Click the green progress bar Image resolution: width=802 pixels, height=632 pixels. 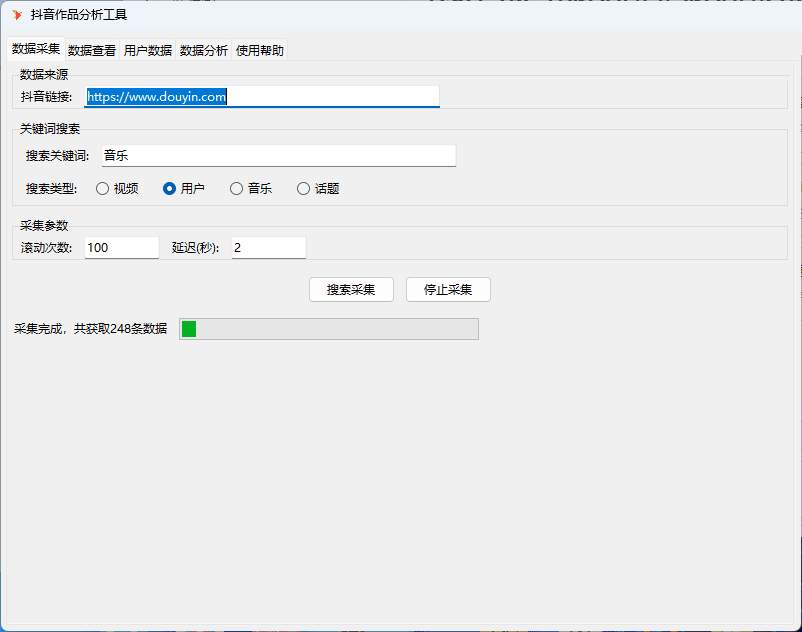pyautogui.click(x=189, y=328)
